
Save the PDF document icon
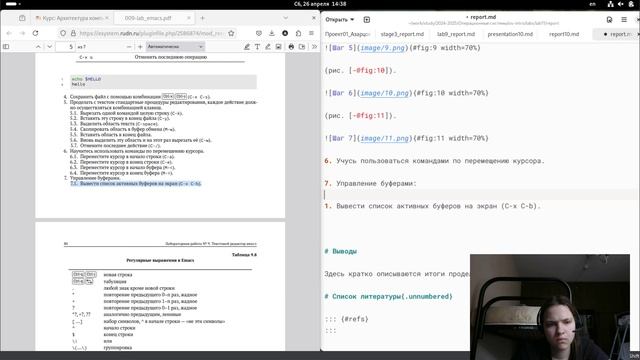coord(302,47)
